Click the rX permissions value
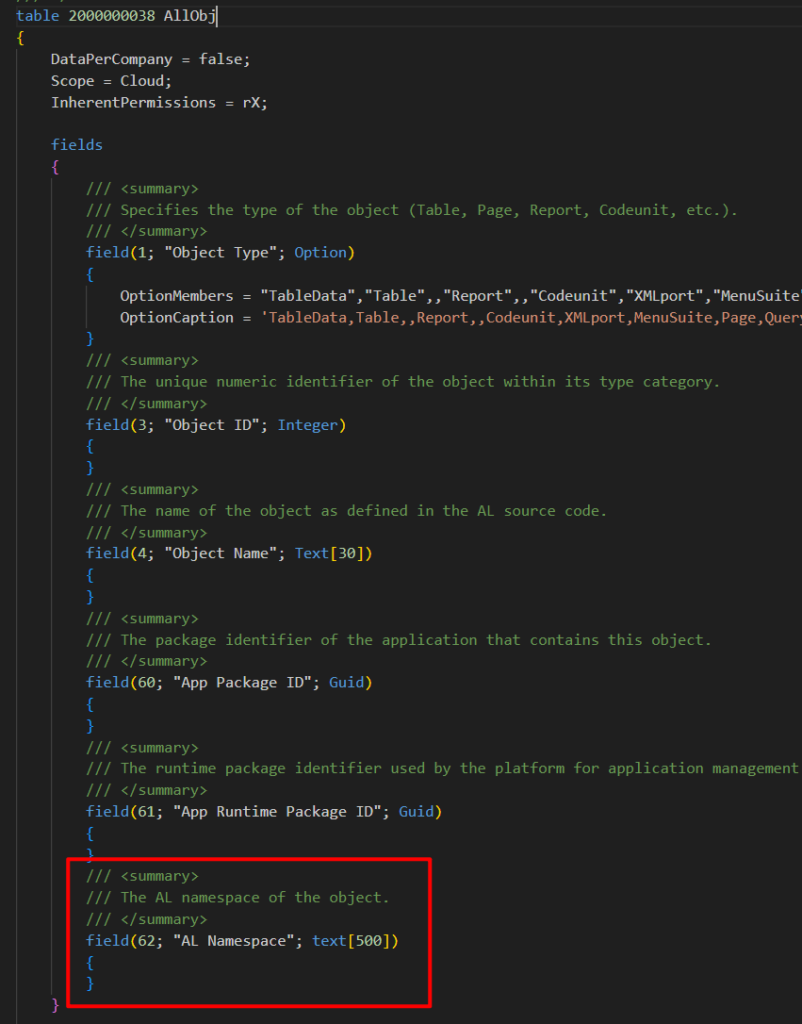The image size is (802, 1024). point(257,103)
